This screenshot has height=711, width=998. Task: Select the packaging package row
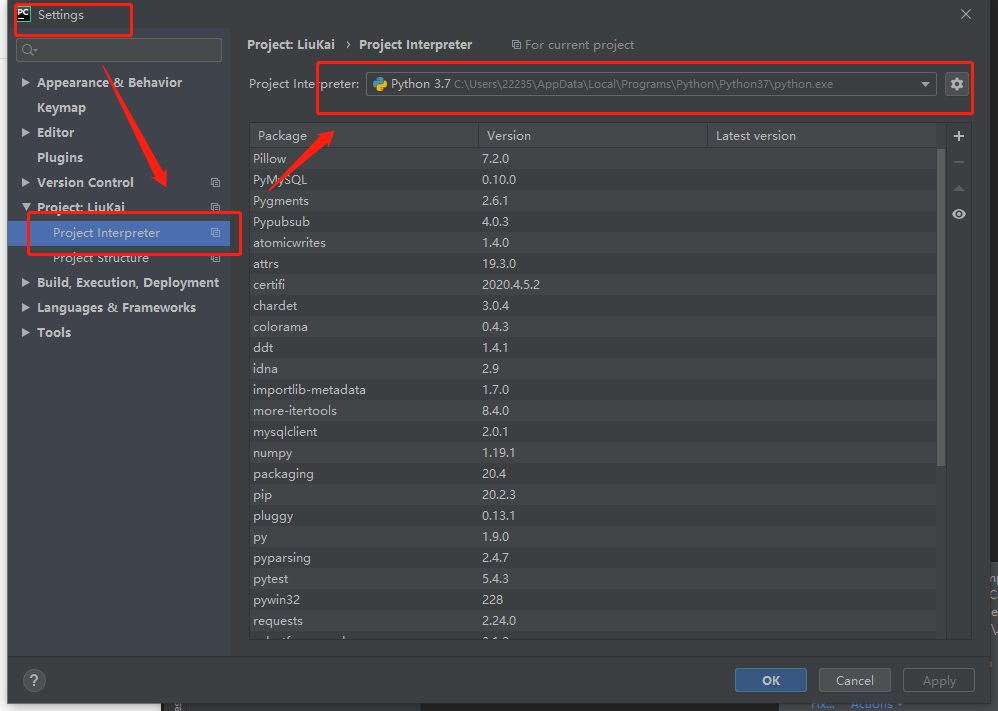tap(593, 474)
